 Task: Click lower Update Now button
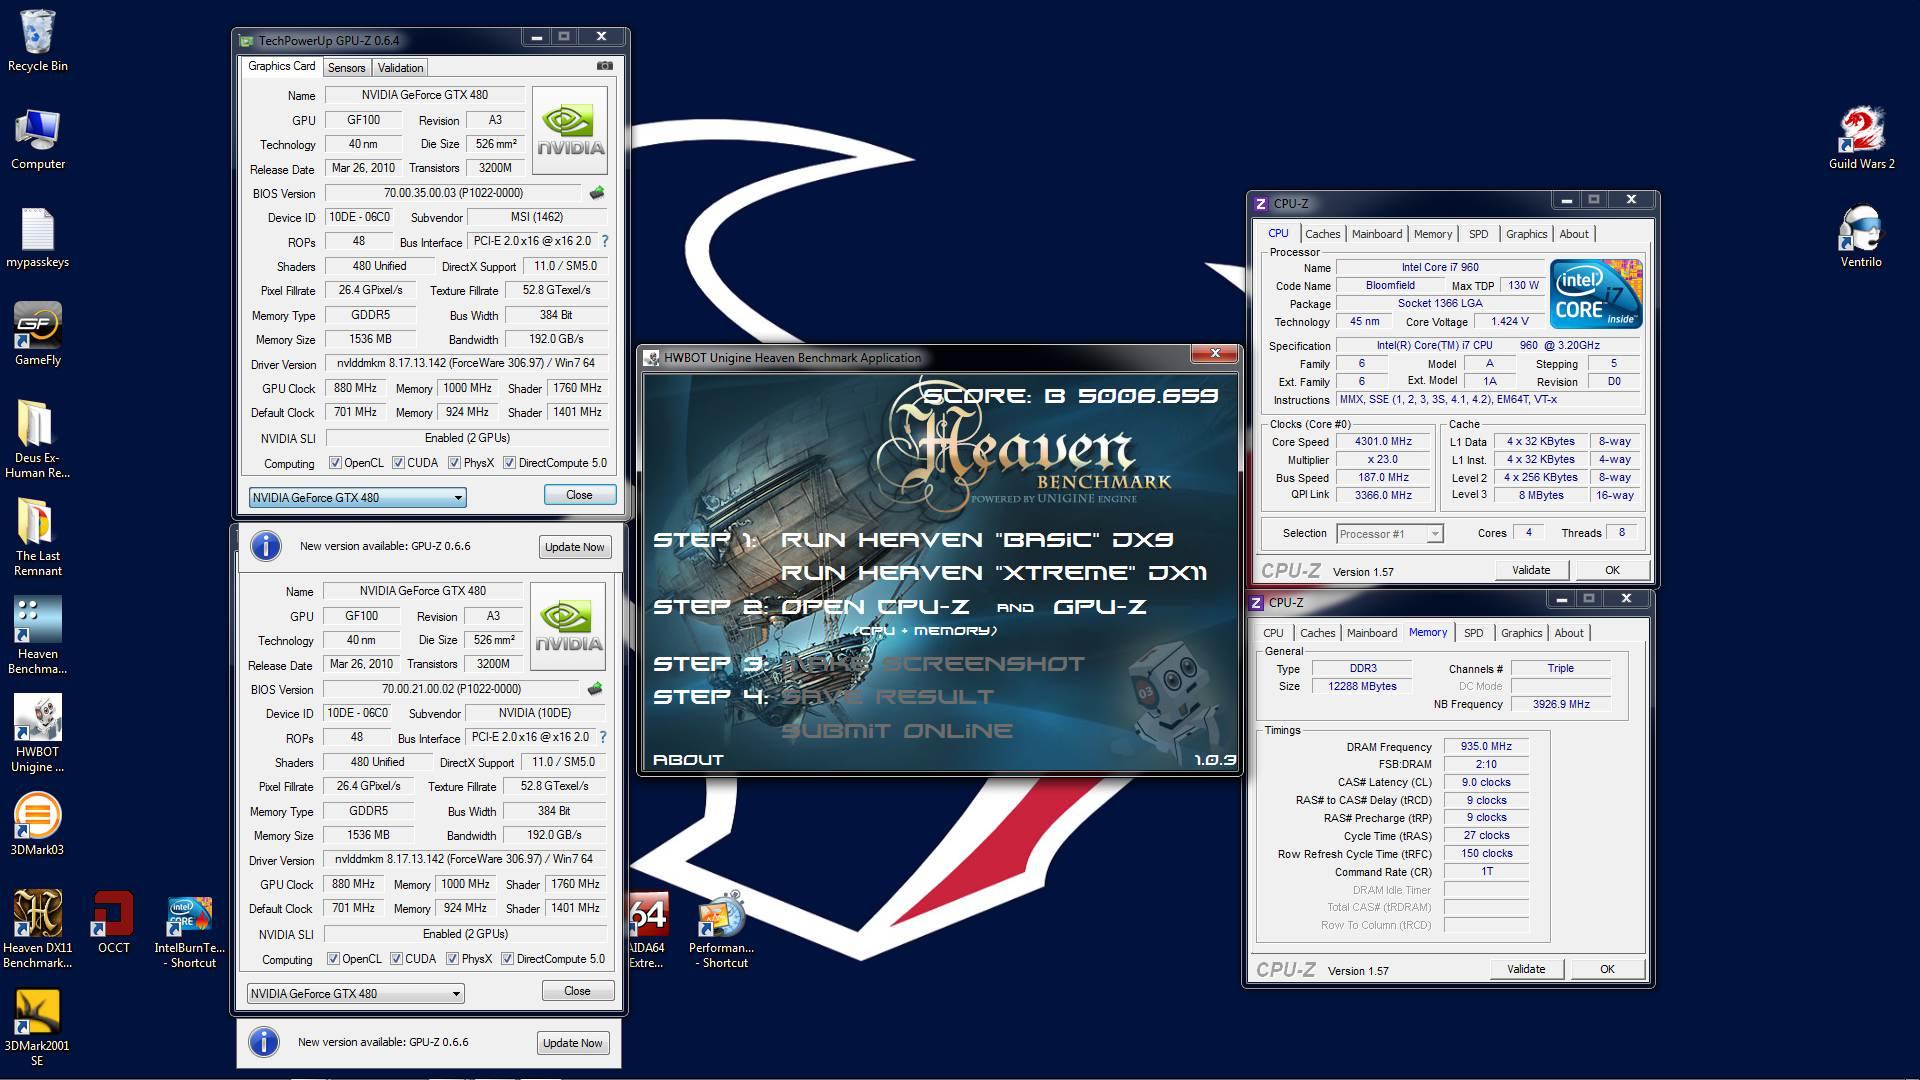pos(572,1043)
